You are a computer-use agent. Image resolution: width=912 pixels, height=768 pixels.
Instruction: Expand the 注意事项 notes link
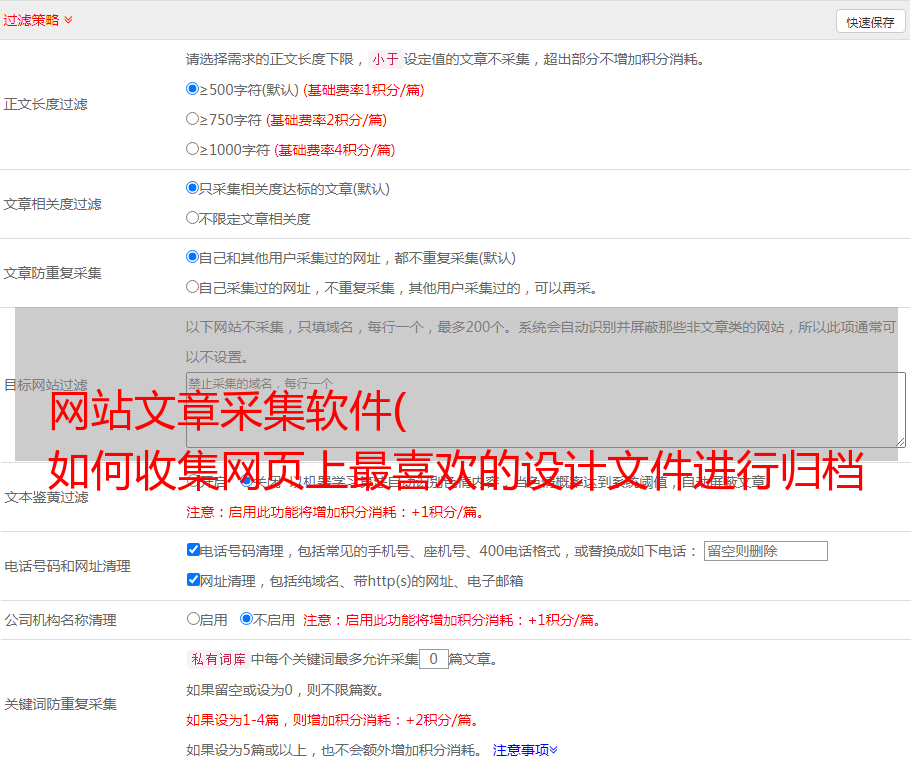[525, 750]
